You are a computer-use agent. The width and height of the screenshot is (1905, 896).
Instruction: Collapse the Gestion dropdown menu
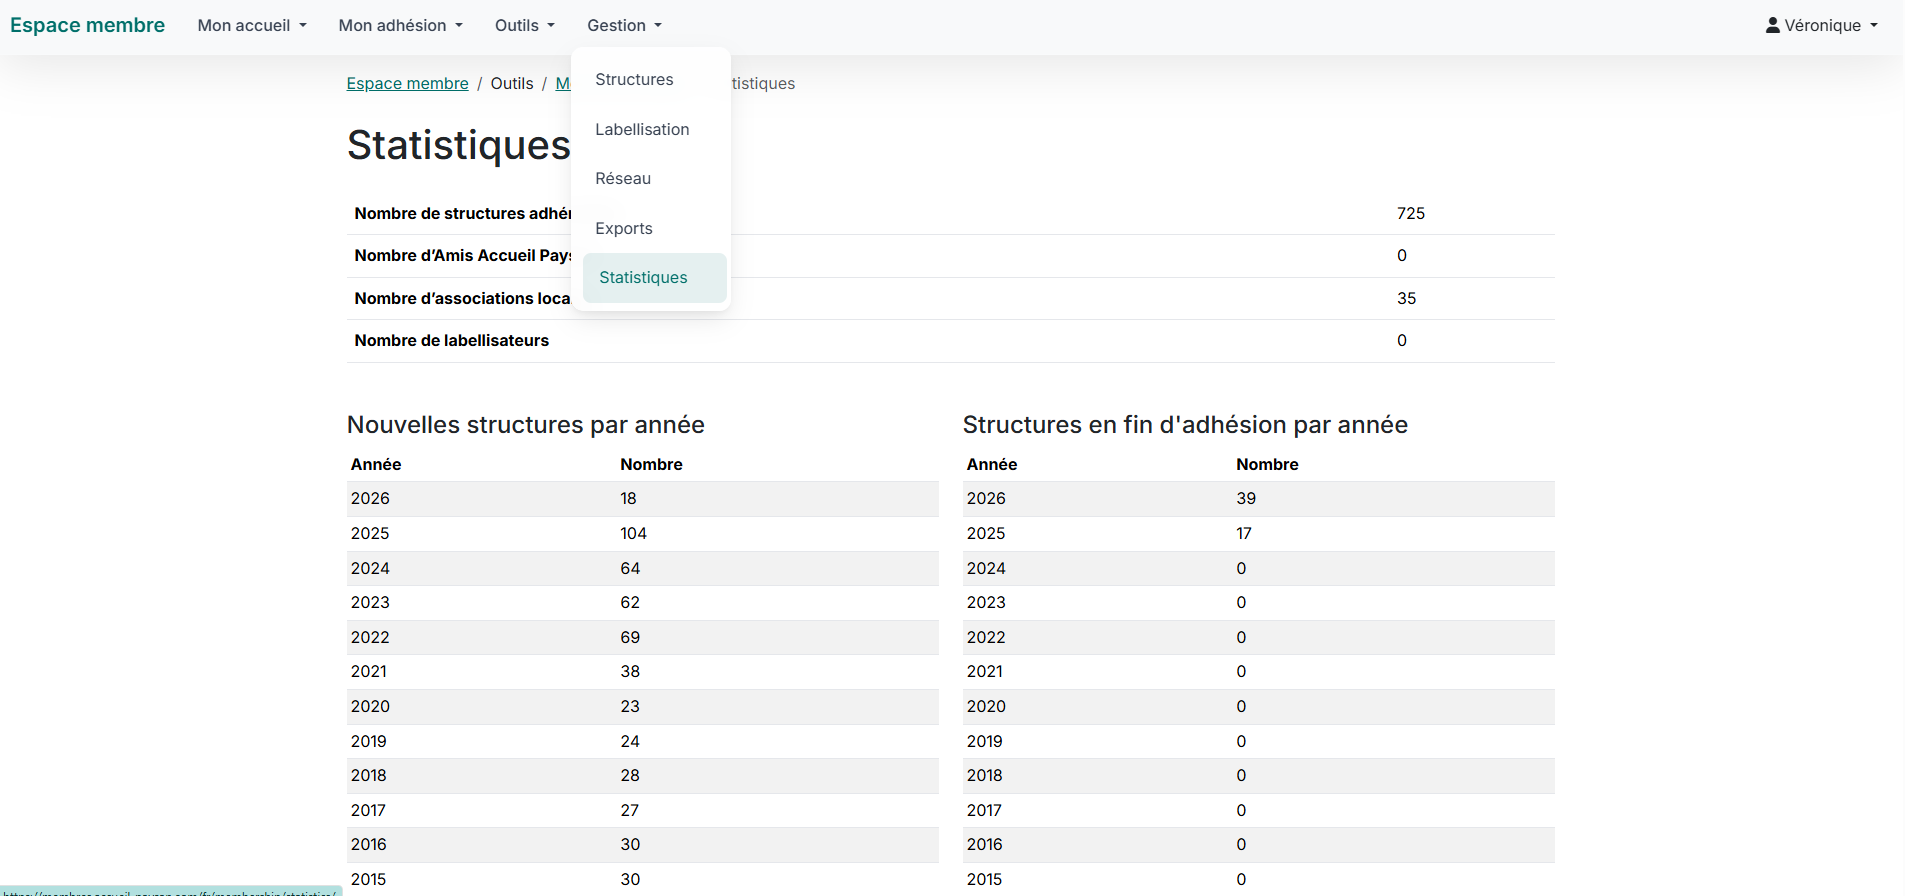[x=624, y=25]
